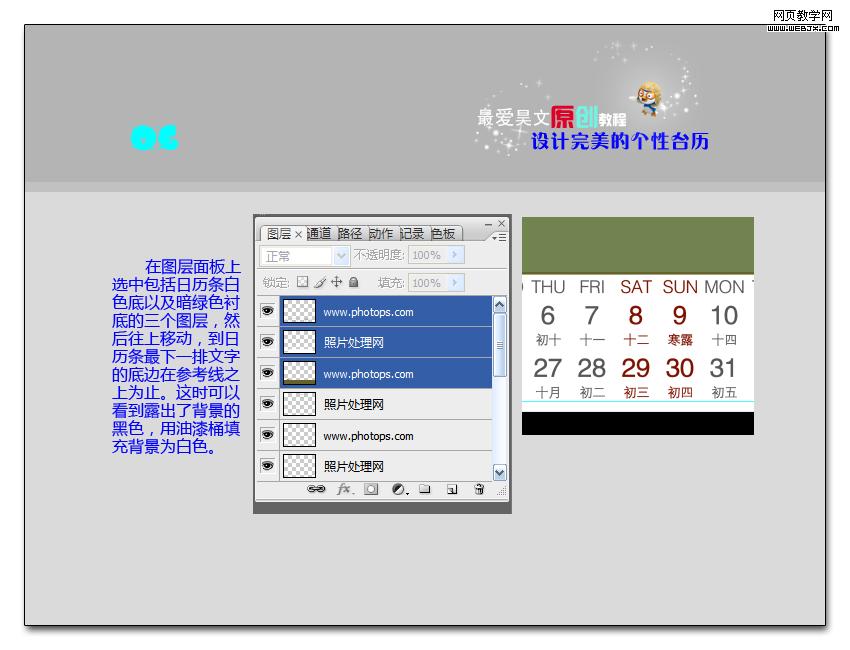Toggle lock image pixels brush icon
This screenshot has height=650, width=850.
tap(320, 282)
